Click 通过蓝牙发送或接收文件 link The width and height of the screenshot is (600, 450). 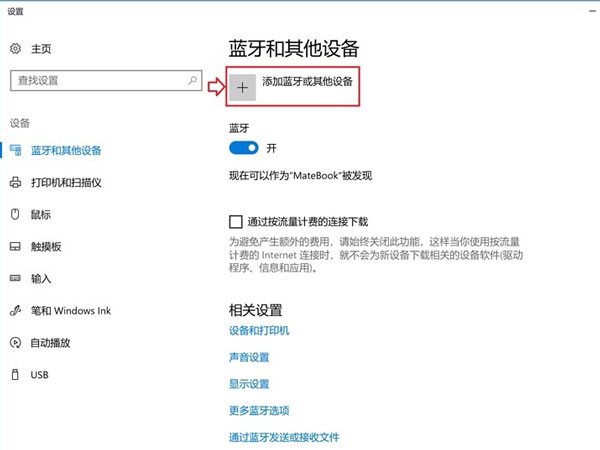(x=284, y=437)
